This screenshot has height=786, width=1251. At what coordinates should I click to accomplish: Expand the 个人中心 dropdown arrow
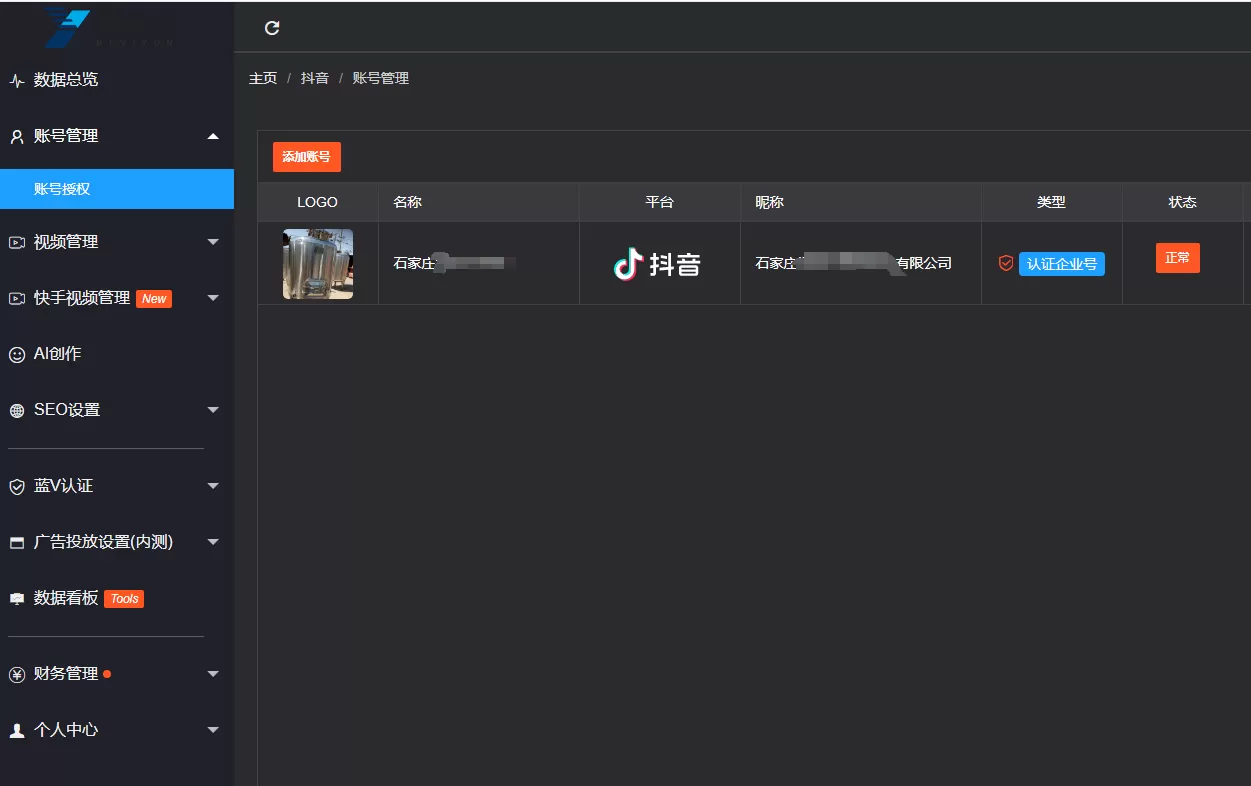click(x=213, y=730)
